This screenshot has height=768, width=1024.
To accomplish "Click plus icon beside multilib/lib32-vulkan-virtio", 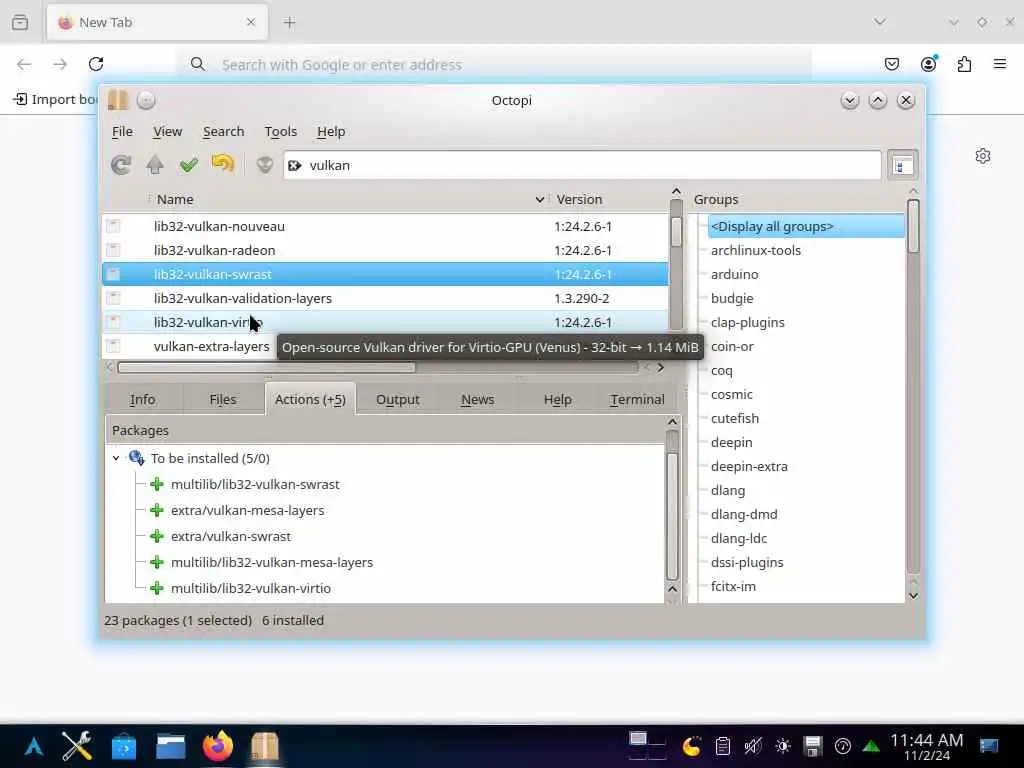I will [157, 588].
